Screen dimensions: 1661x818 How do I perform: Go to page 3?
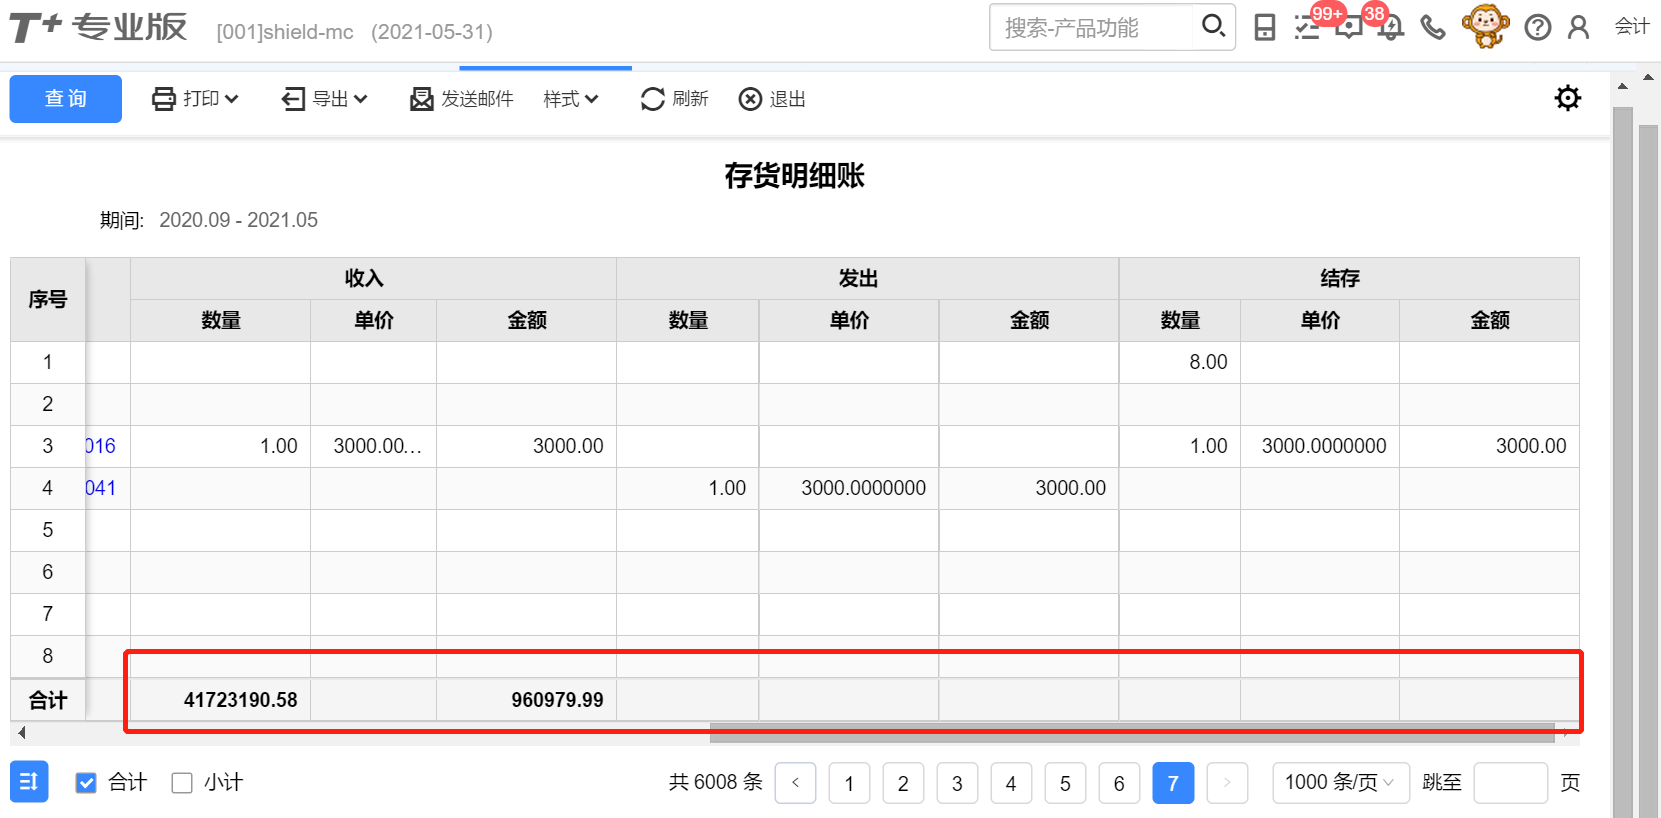pos(957,783)
